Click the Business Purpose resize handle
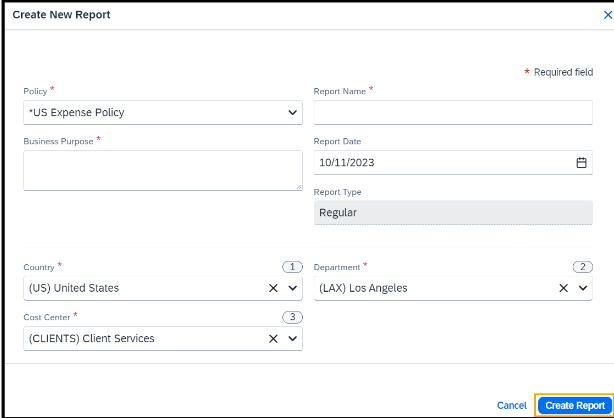Image resolution: width=614 pixels, height=418 pixels. coord(299,187)
